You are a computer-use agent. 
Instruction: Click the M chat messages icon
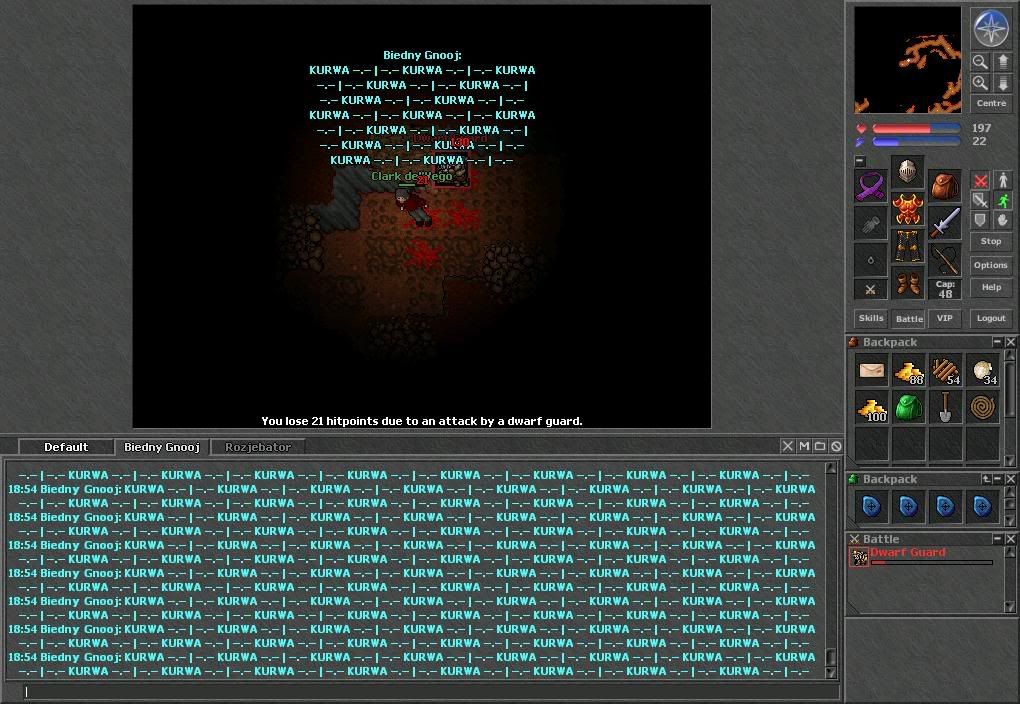804,446
